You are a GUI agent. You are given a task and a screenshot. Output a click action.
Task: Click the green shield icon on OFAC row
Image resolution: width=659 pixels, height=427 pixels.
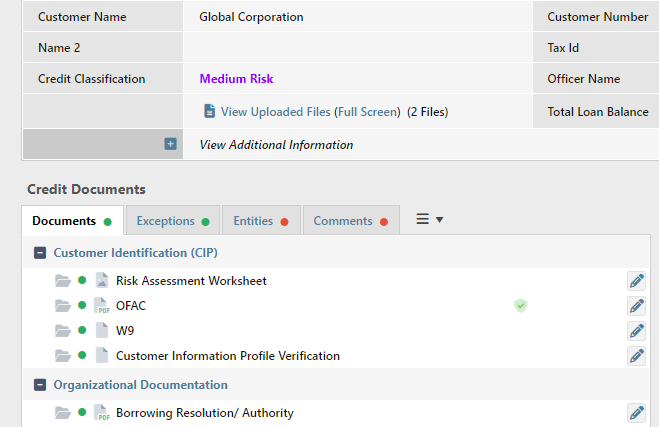pyautogui.click(x=521, y=306)
